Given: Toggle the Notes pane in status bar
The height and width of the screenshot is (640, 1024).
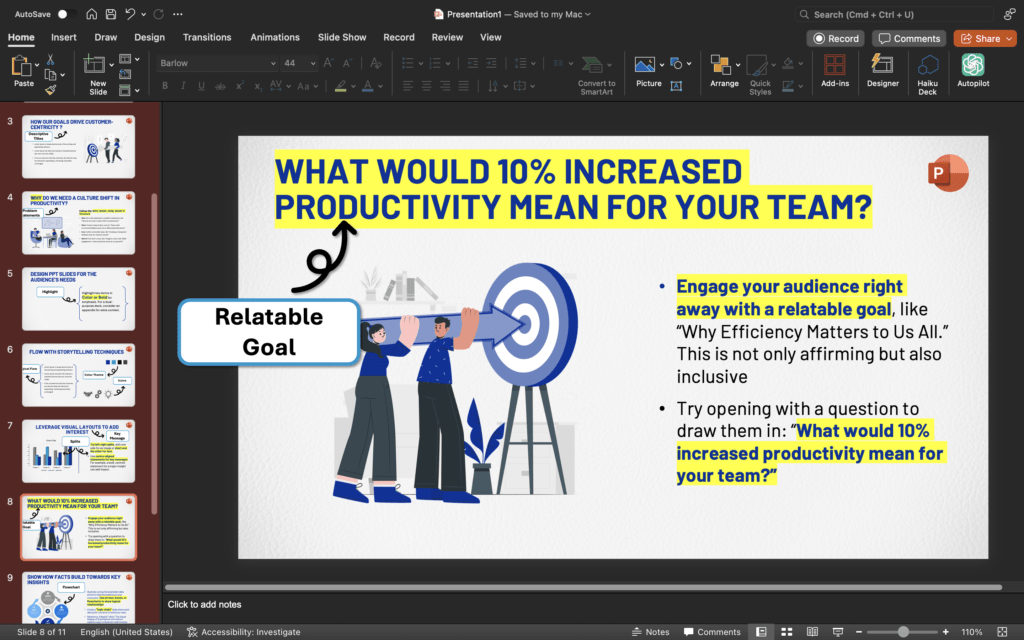Looking at the screenshot, I should 650,632.
